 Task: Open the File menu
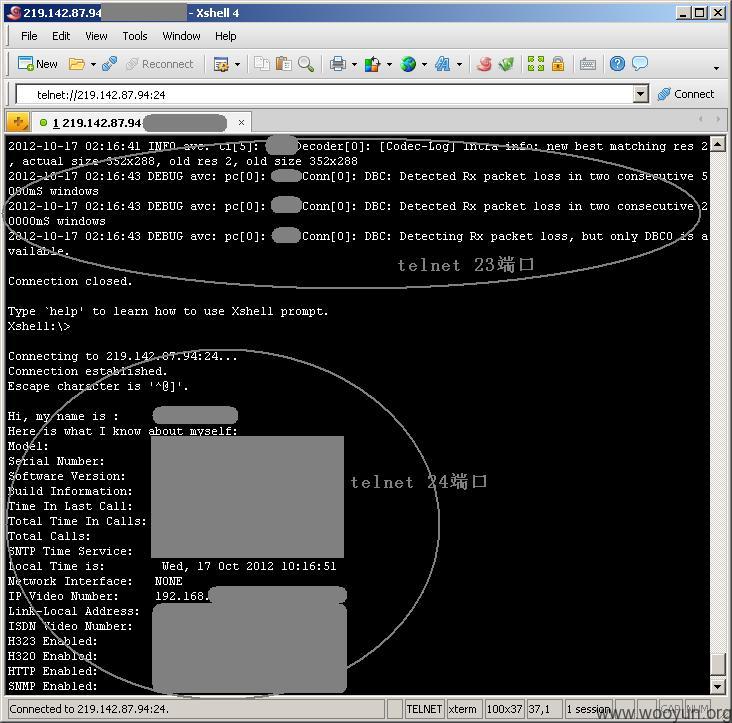tap(29, 36)
